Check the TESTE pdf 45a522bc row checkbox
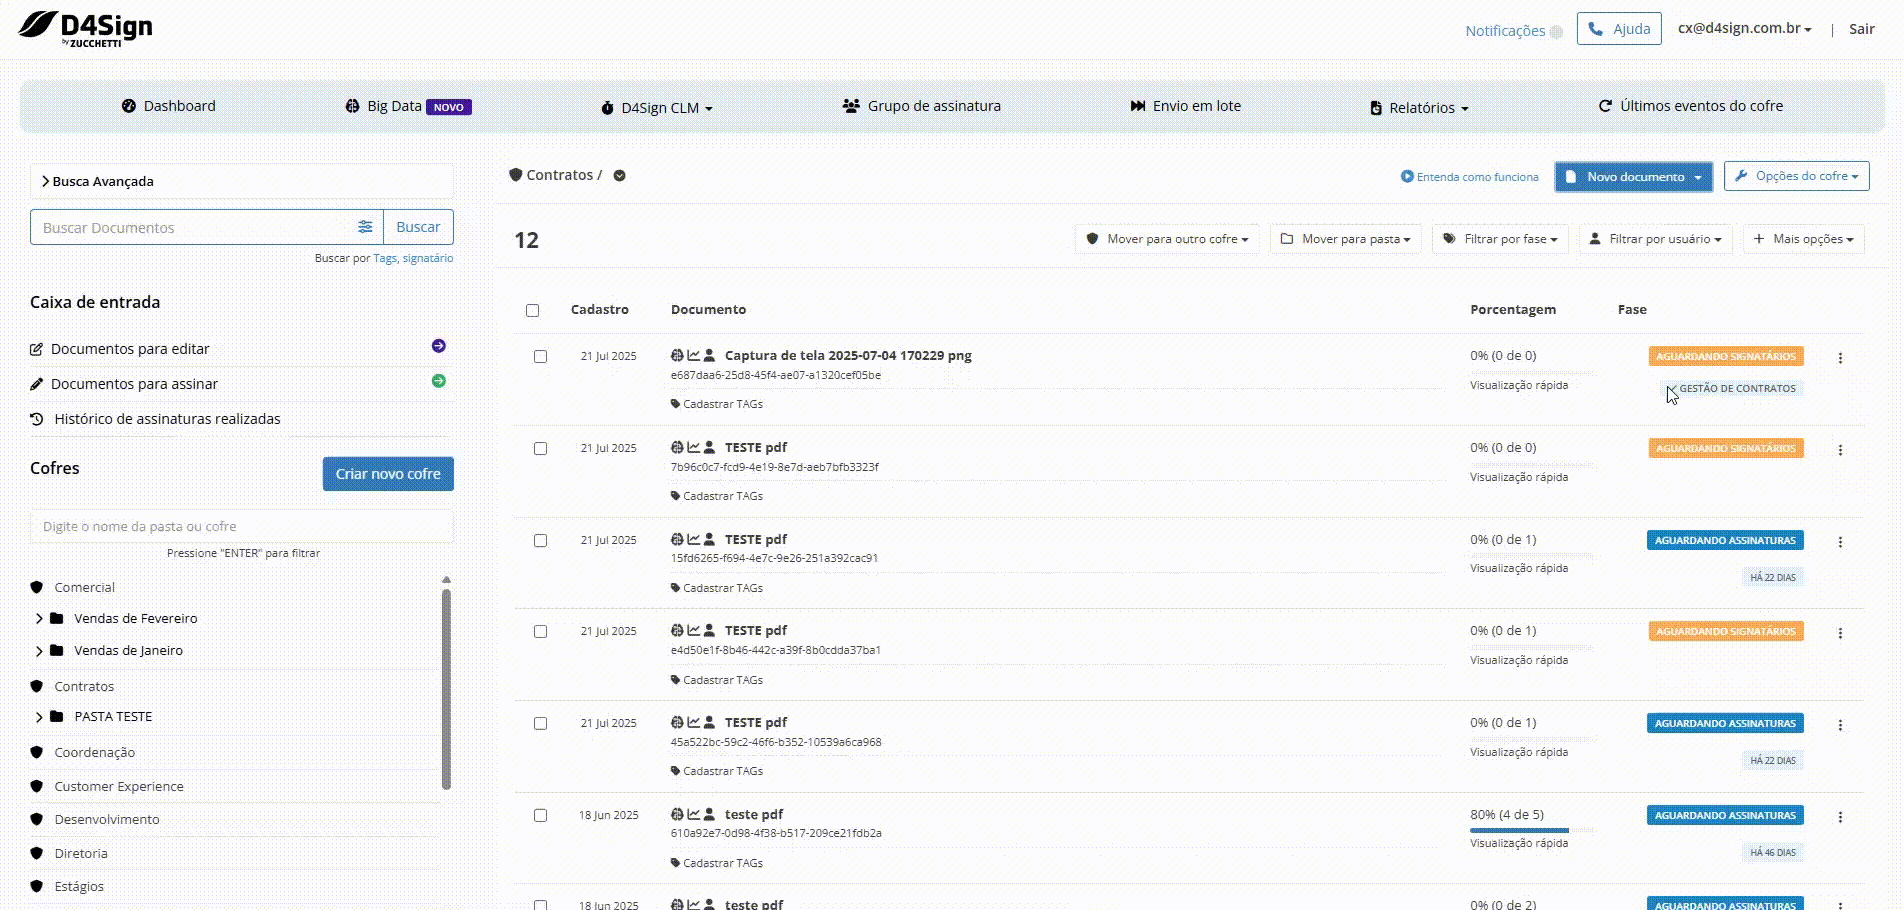Screen dimensions: 1904x910 click(x=540, y=723)
